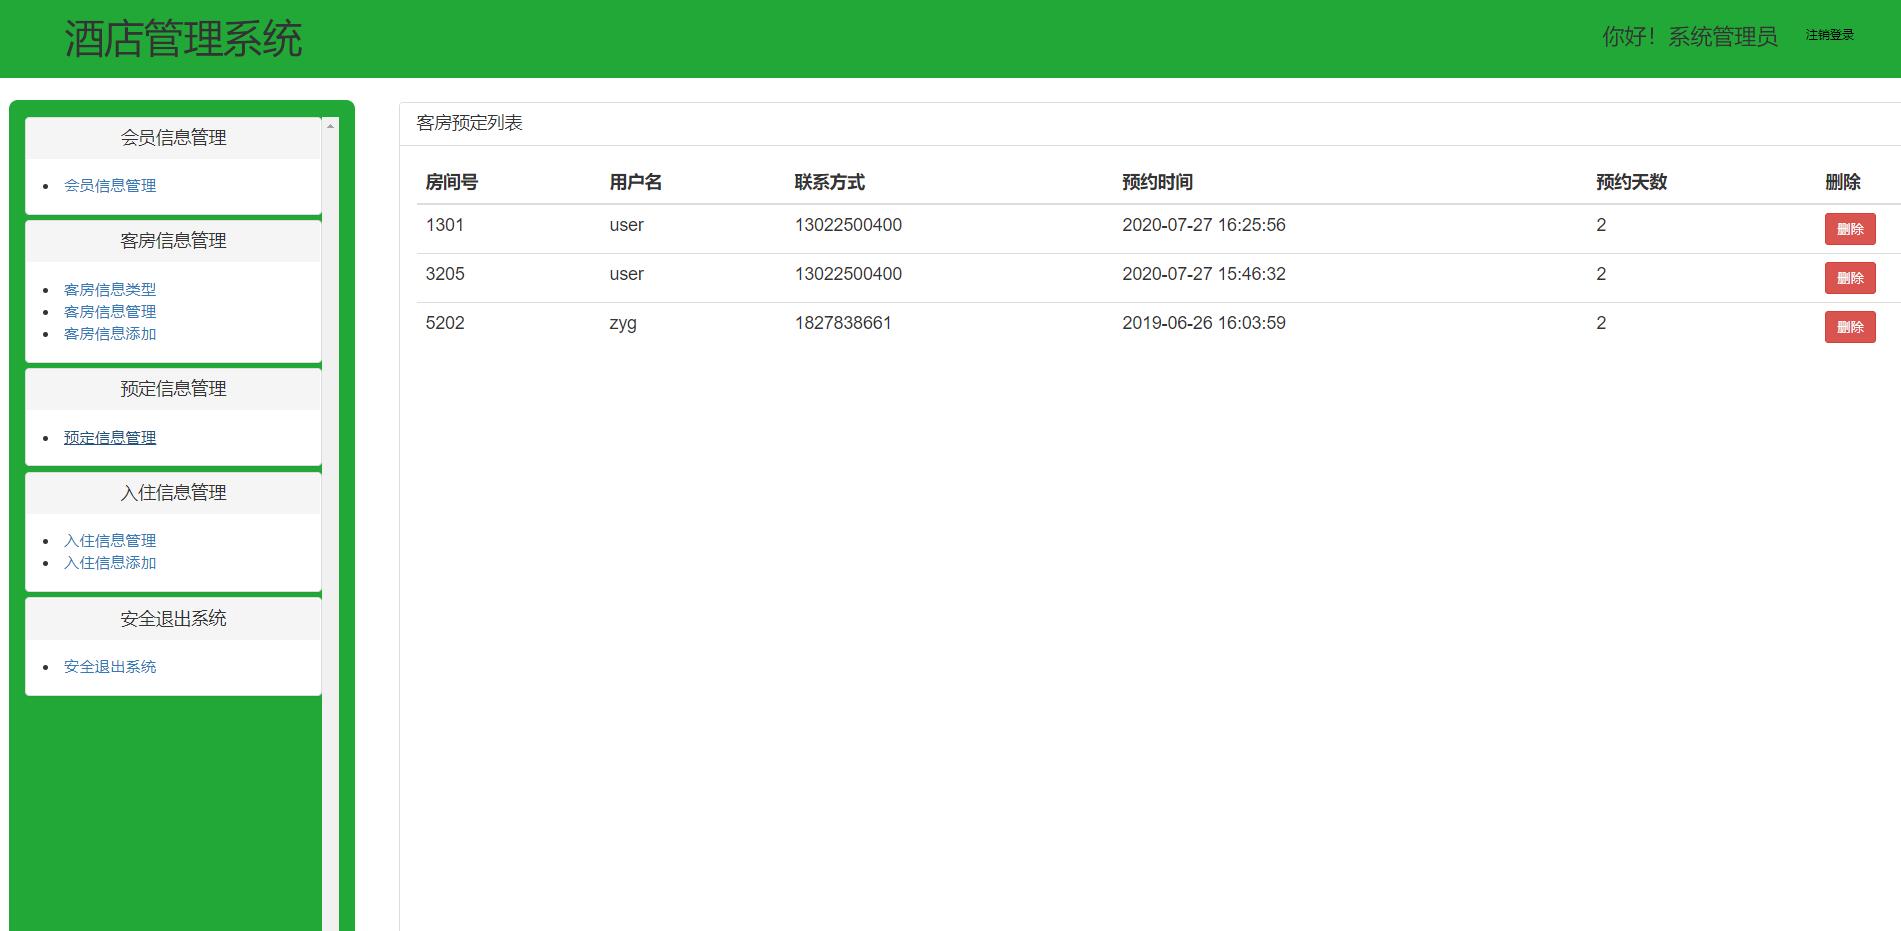Navigate to 入住信息管理 link
Viewport: 1901px width, 931px height.
(x=110, y=541)
